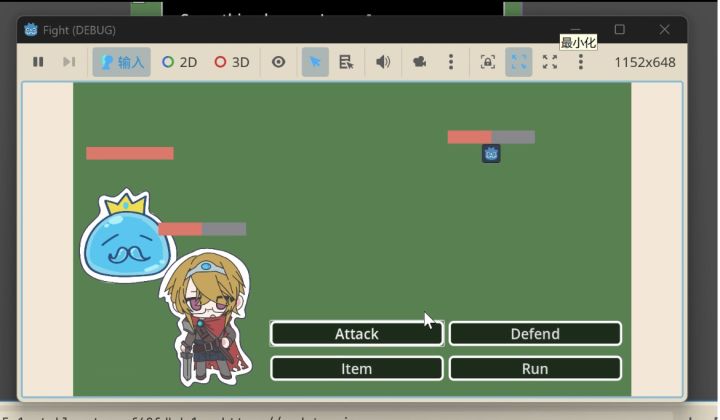
Task: Toggle selection visibility eye icon
Action: (x=278, y=62)
